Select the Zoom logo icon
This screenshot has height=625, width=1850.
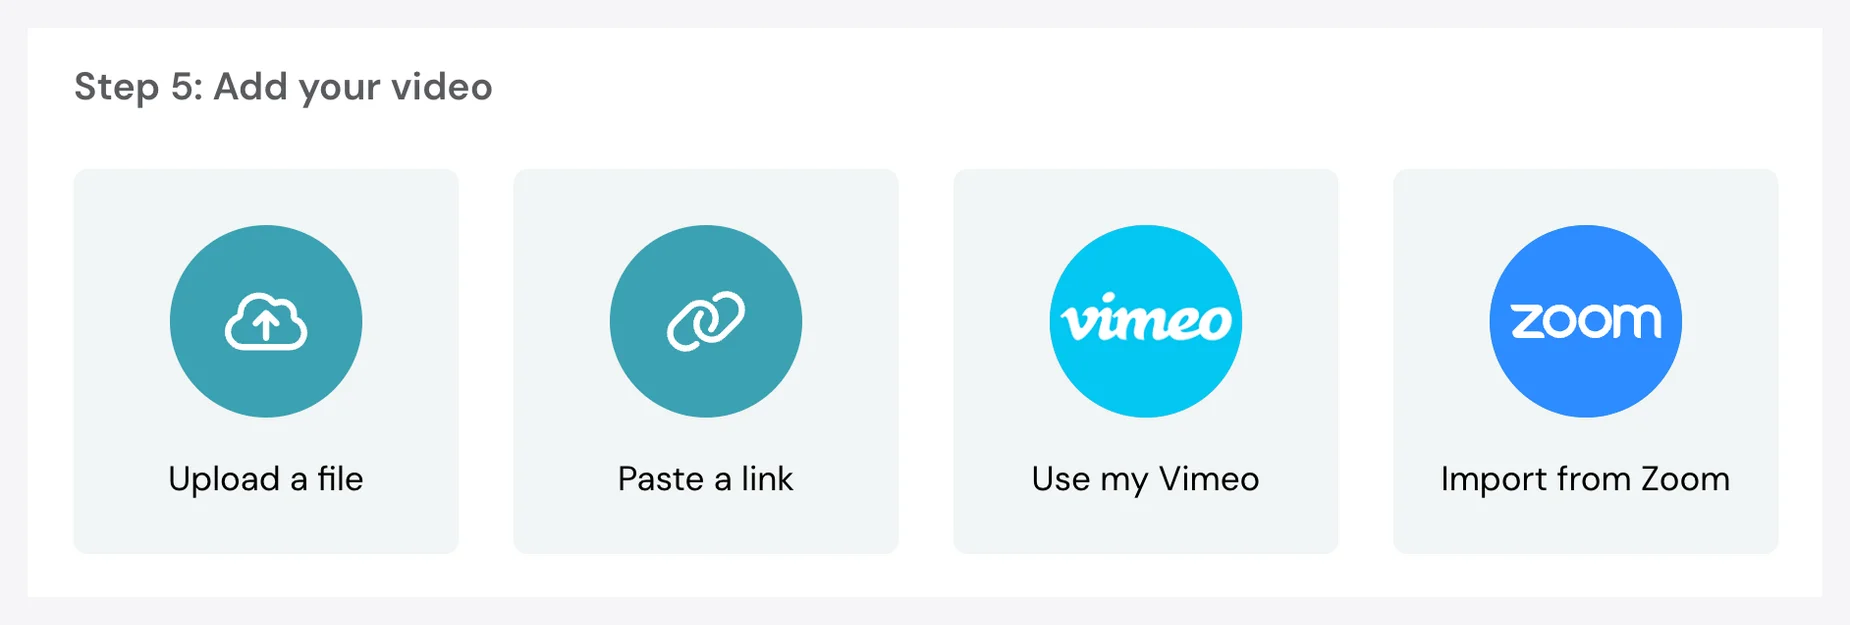[1586, 321]
